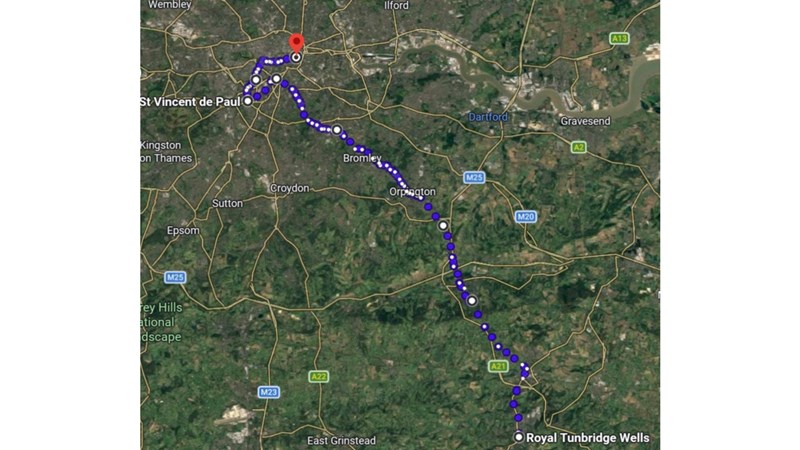Click the Bromley place label
Image resolution: width=800 pixels, height=450 pixels.
pos(362,158)
